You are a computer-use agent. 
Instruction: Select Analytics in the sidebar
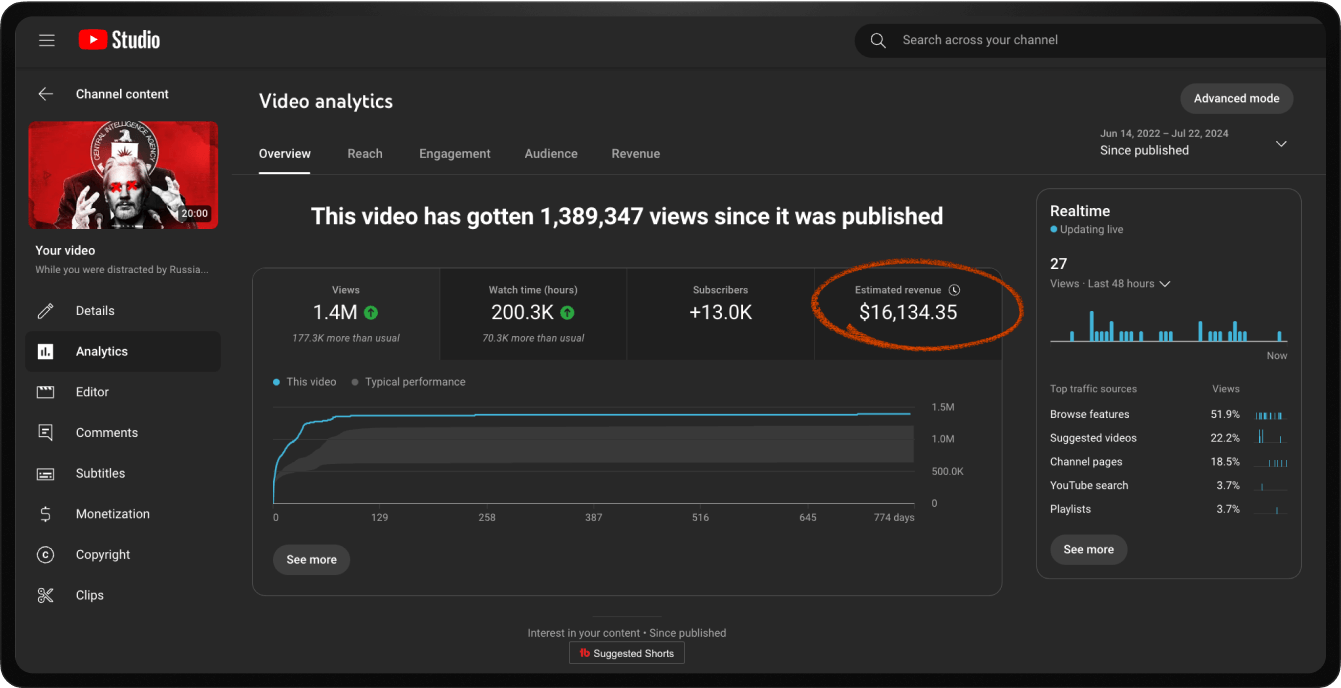123,352
